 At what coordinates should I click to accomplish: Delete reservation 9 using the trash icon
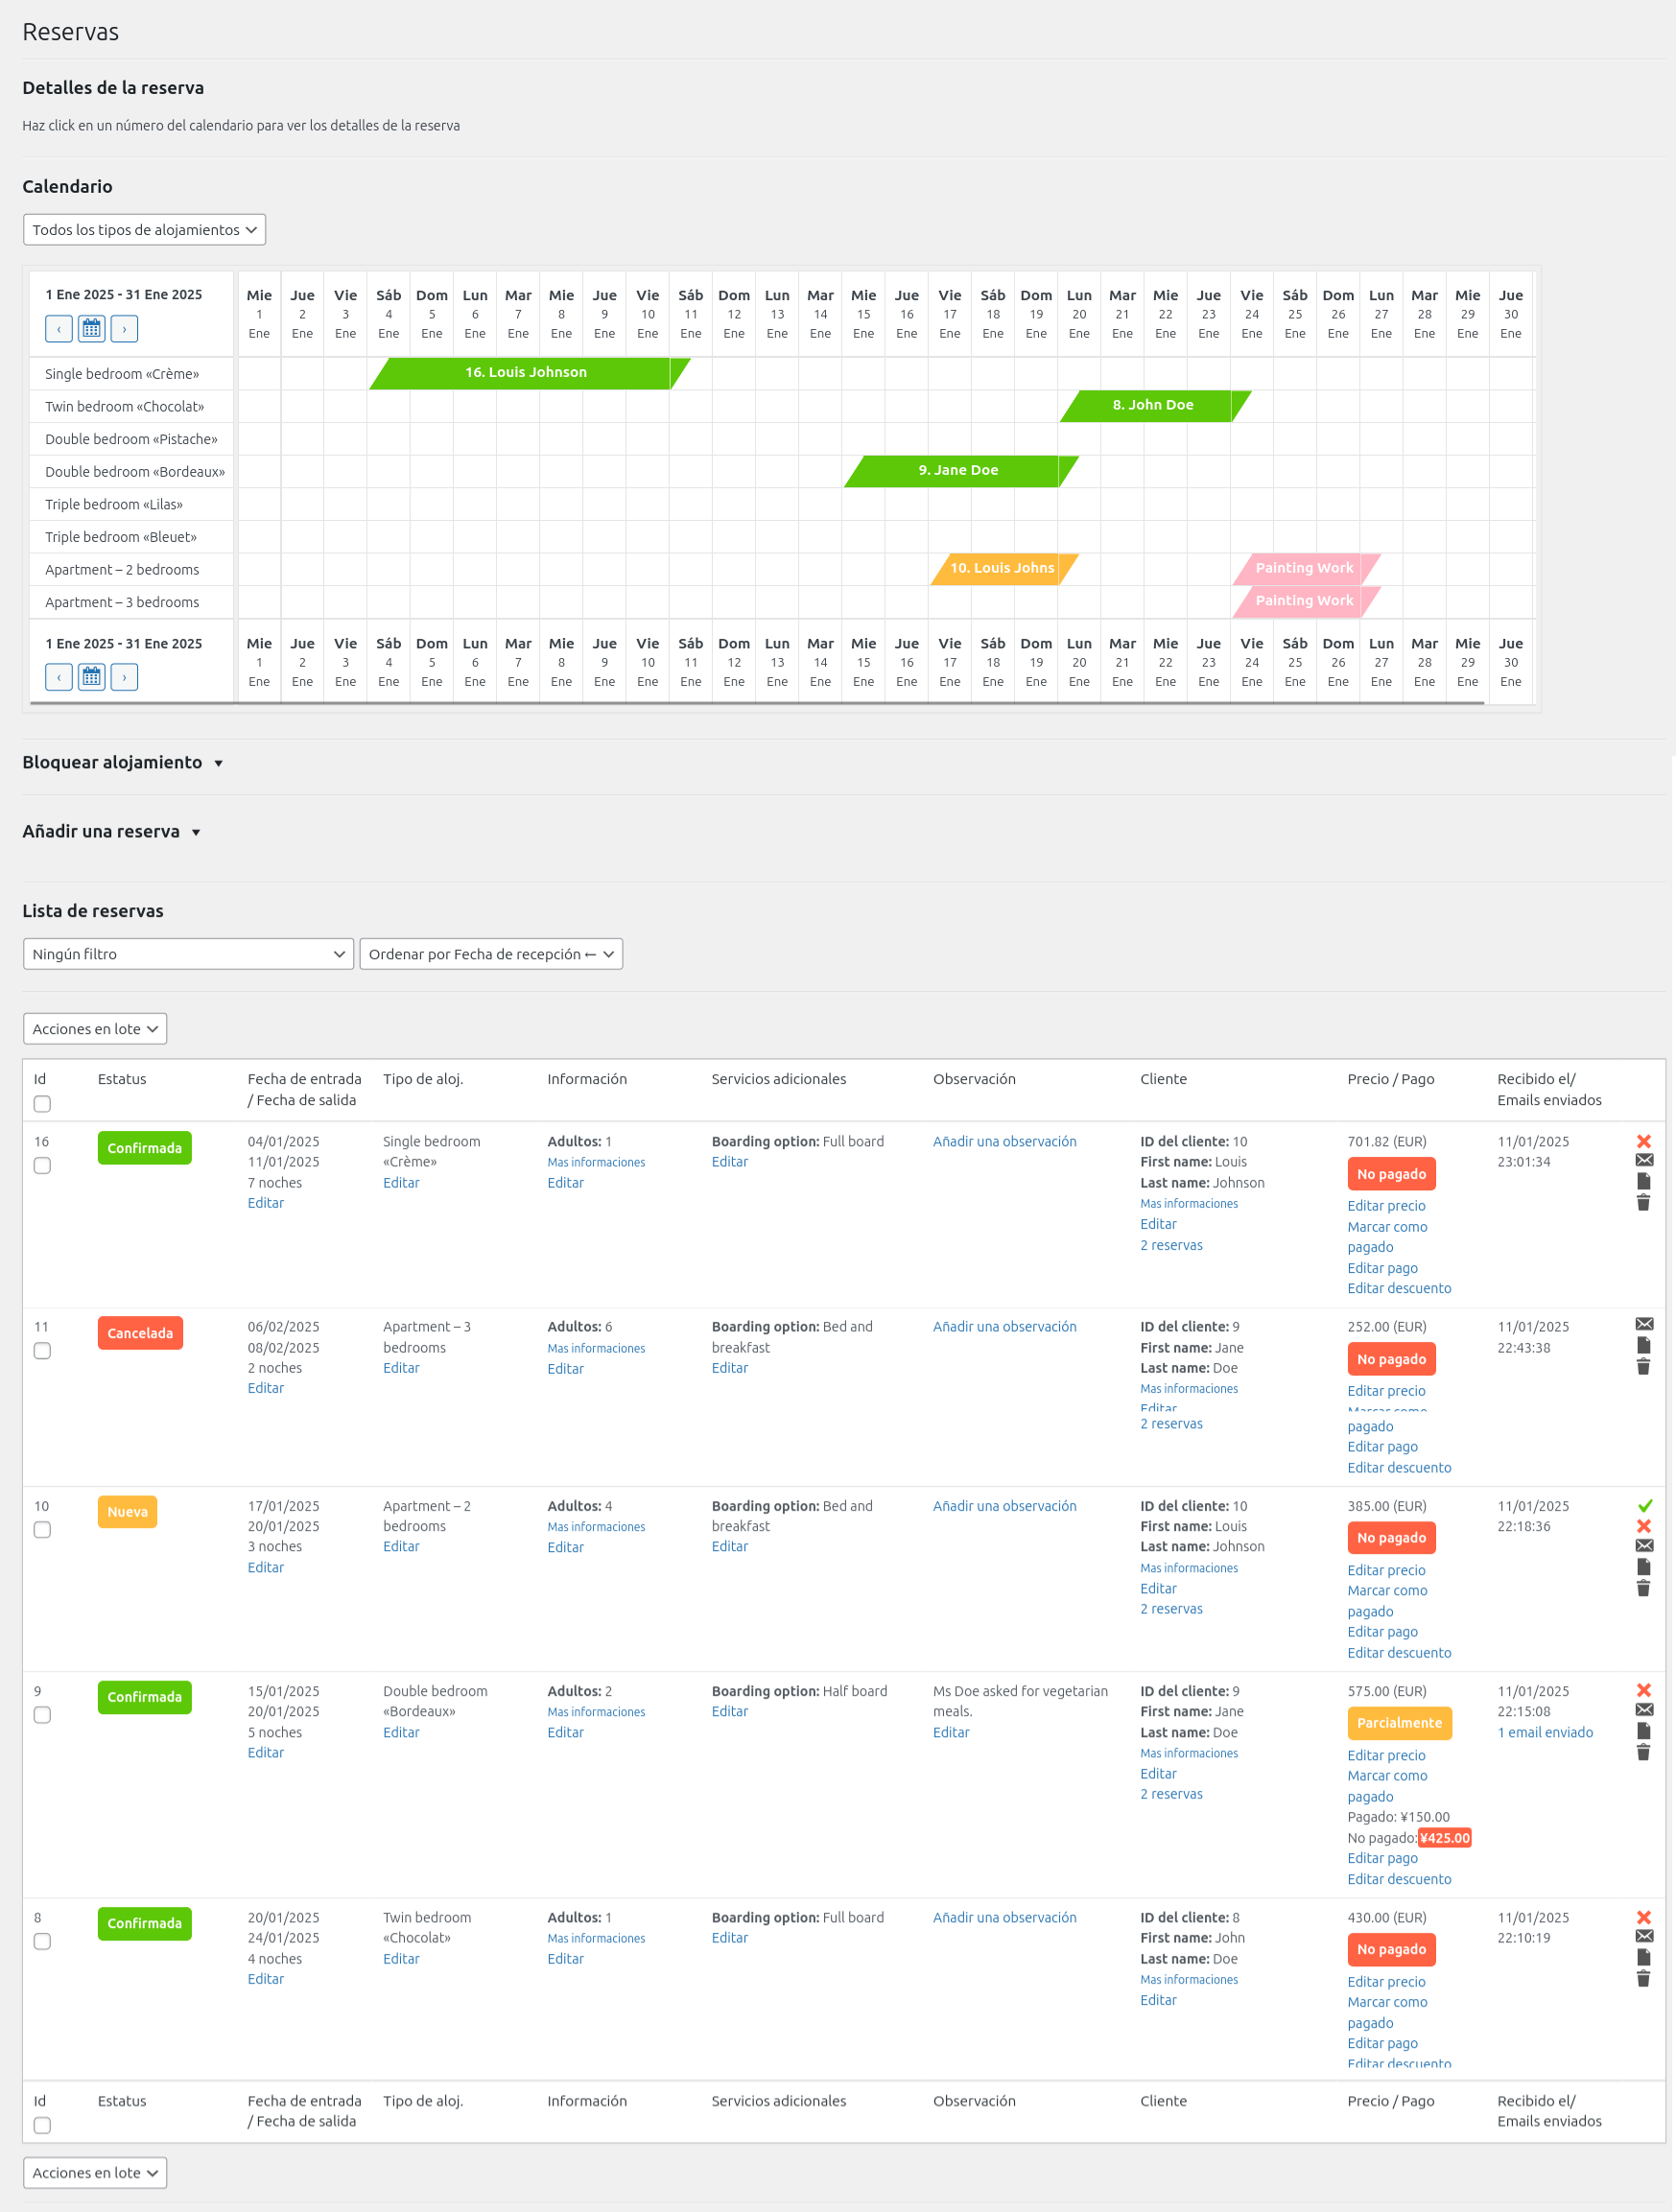pyautogui.click(x=1642, y=1753)
